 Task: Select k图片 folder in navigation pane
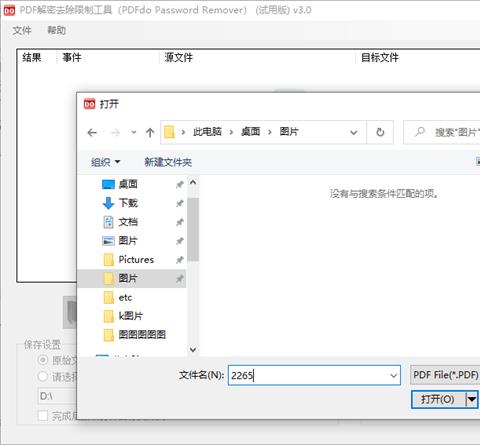[132, 316]
